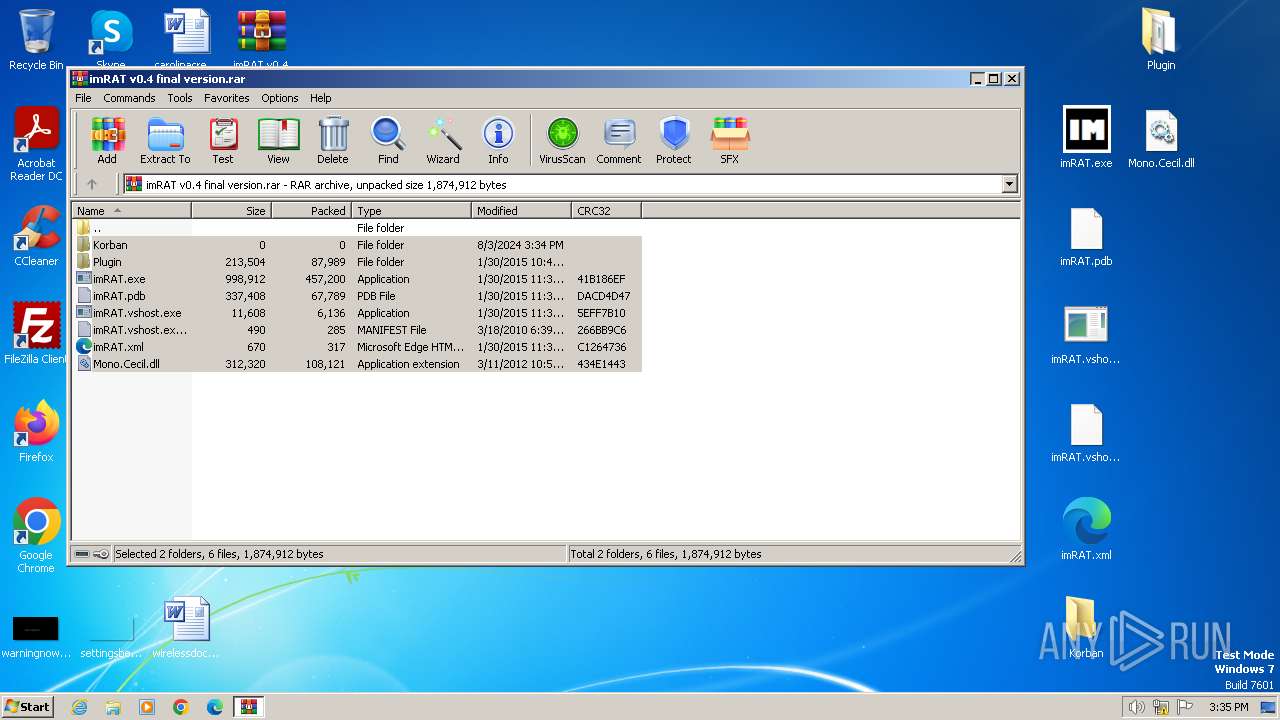Launch the Wizard tool
The height and width of the screenshot is (720, 1280).
[443, 140]
